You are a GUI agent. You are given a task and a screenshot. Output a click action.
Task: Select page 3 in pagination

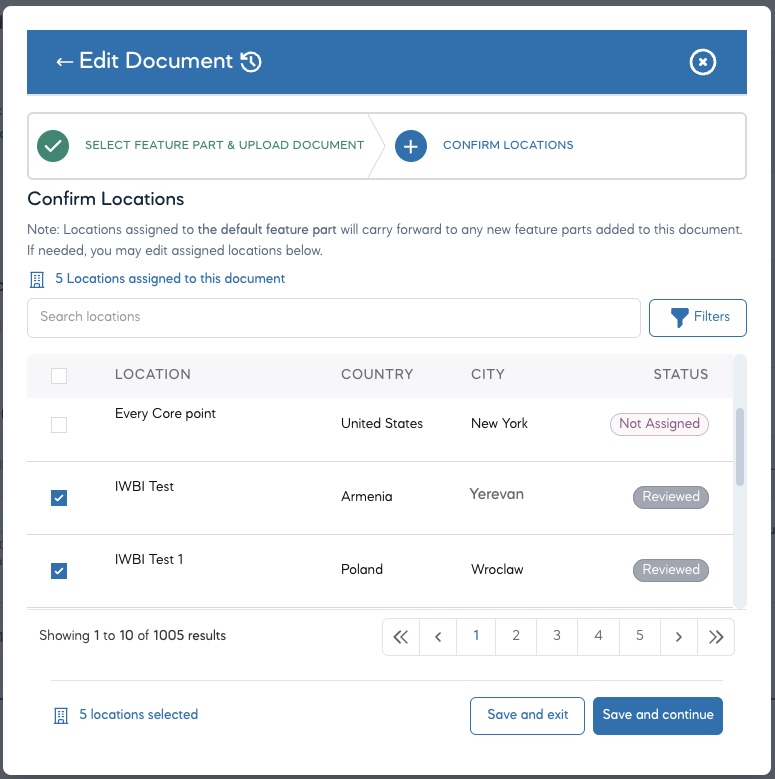click(x=557, y=636)
